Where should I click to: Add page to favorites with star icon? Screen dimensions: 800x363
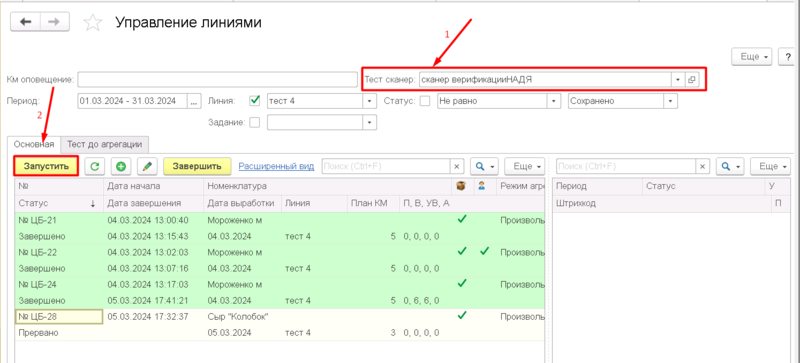coord(93,22)
